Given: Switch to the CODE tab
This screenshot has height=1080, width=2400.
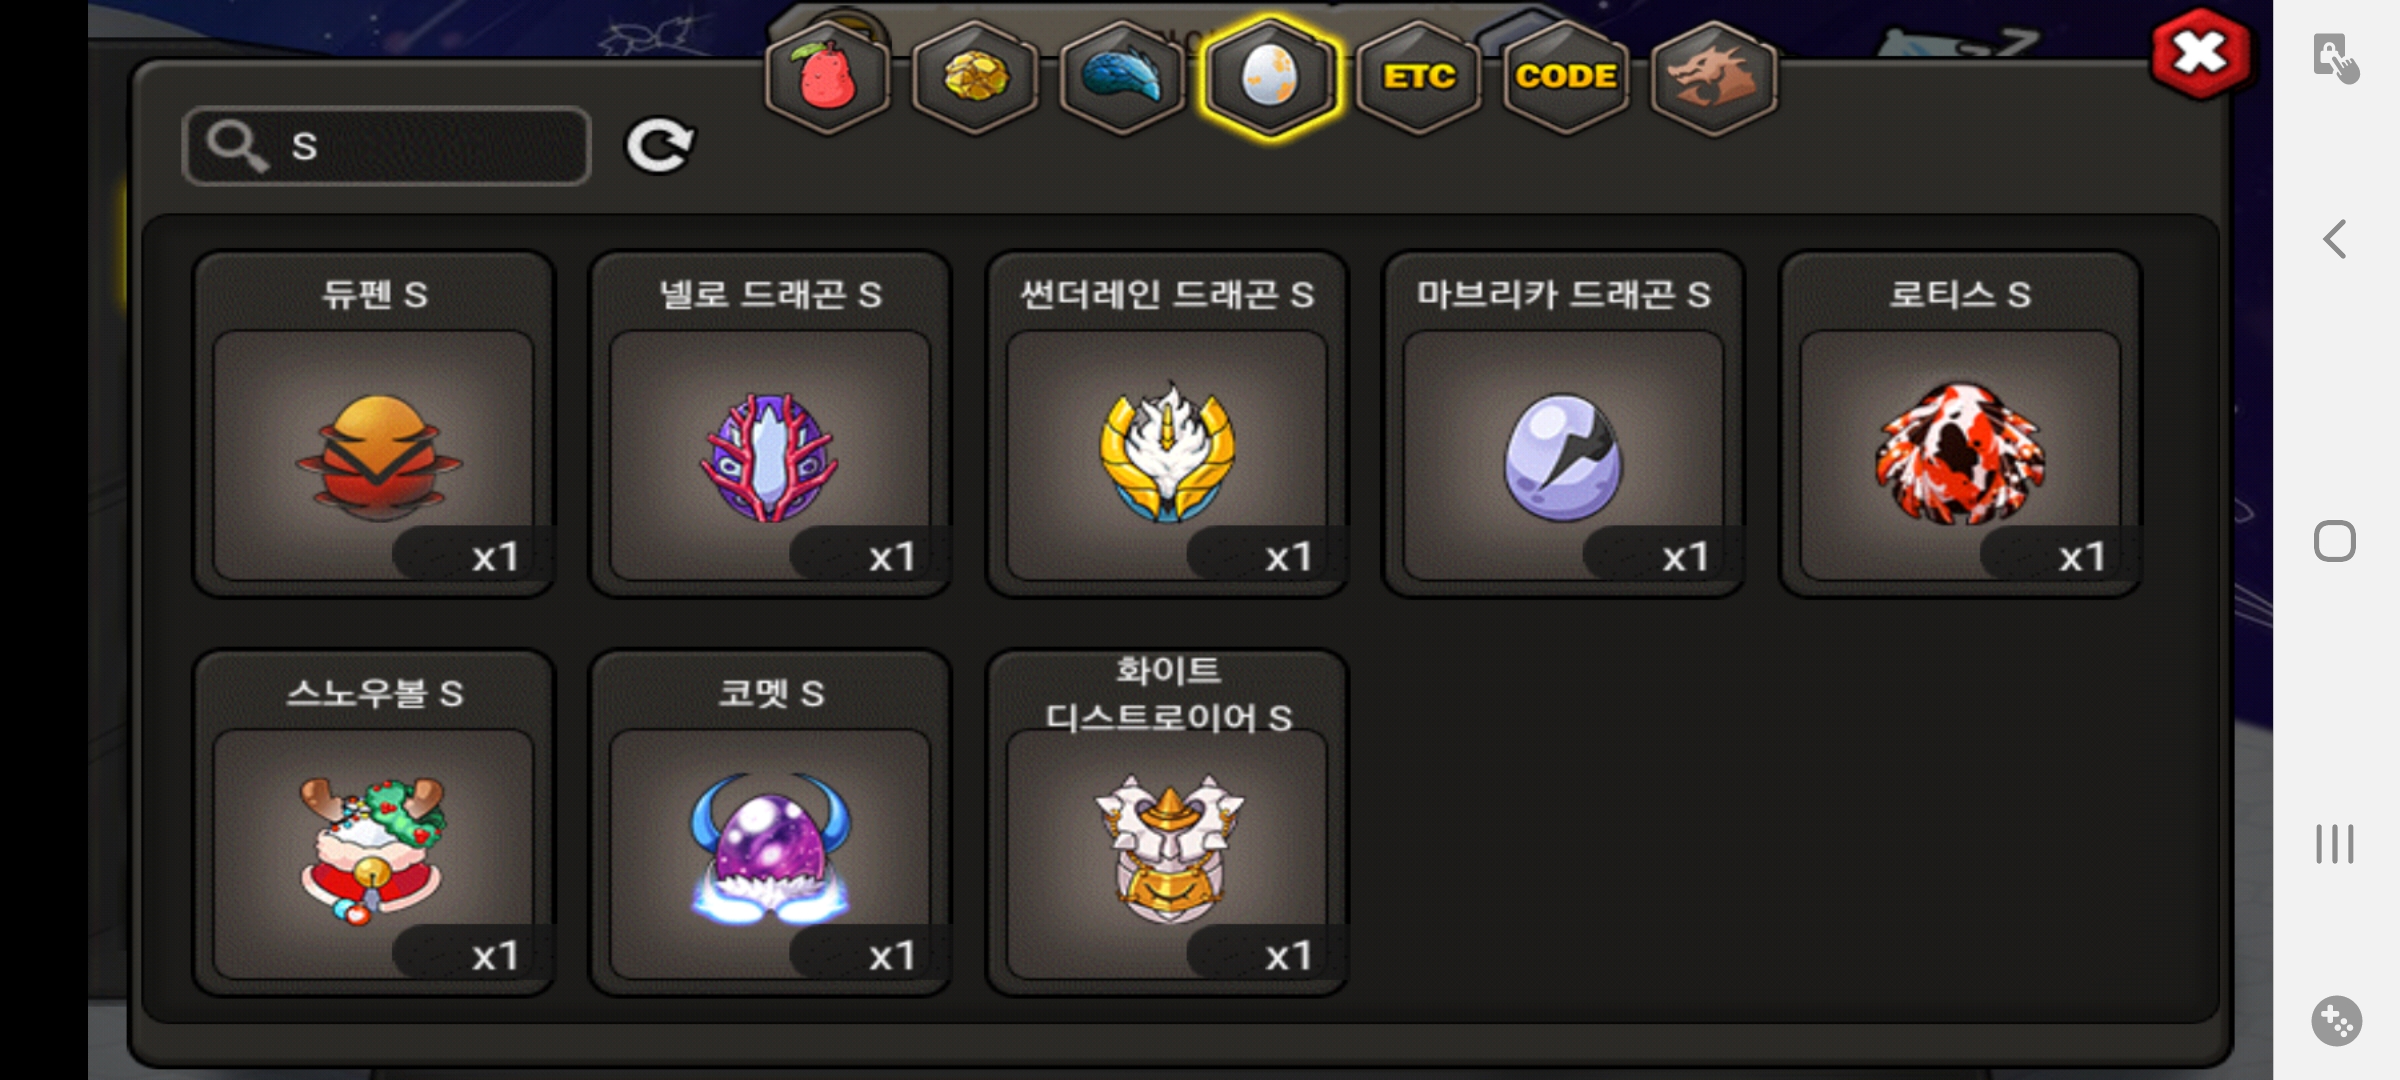Looking at the screenshot, I should (x=1566, y=77).
